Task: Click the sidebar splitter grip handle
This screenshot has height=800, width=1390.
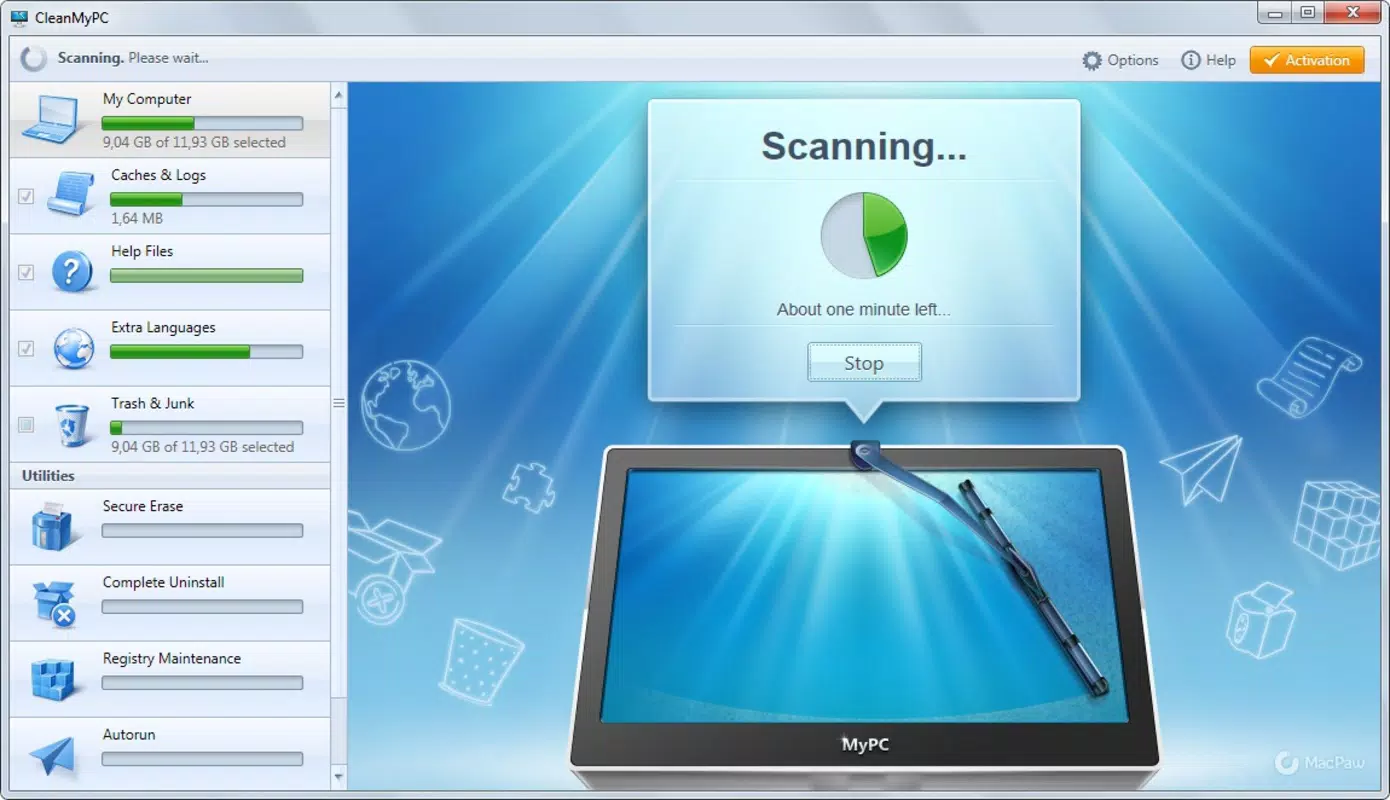Action: coord(338,403)
